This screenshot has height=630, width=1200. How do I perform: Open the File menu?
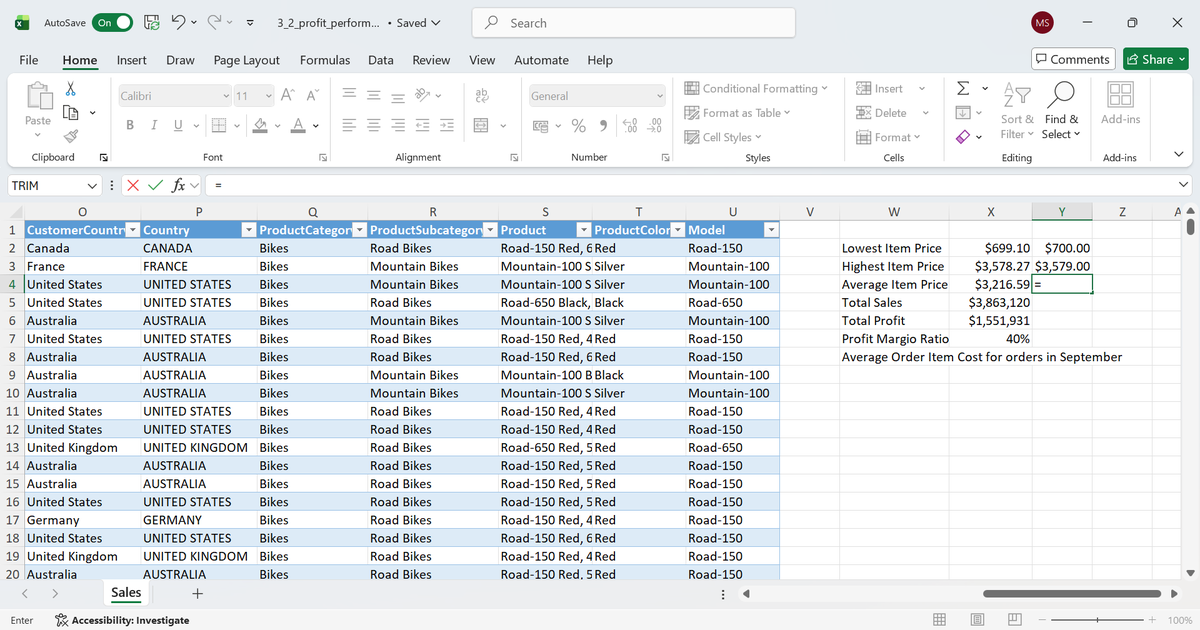tap(29, 60)
